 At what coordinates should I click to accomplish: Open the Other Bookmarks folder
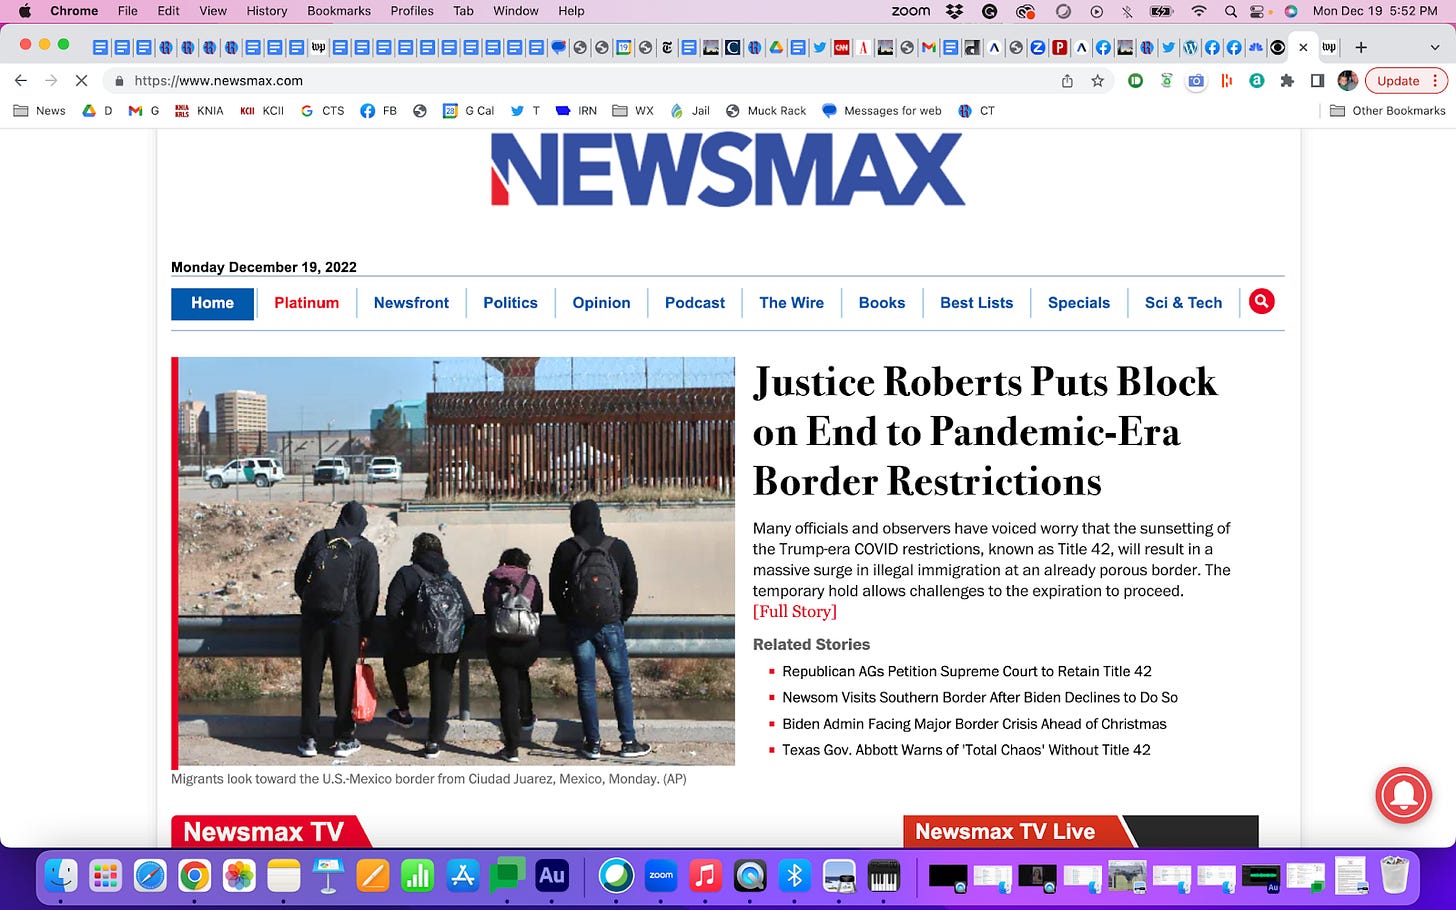tap(1387, 111)
